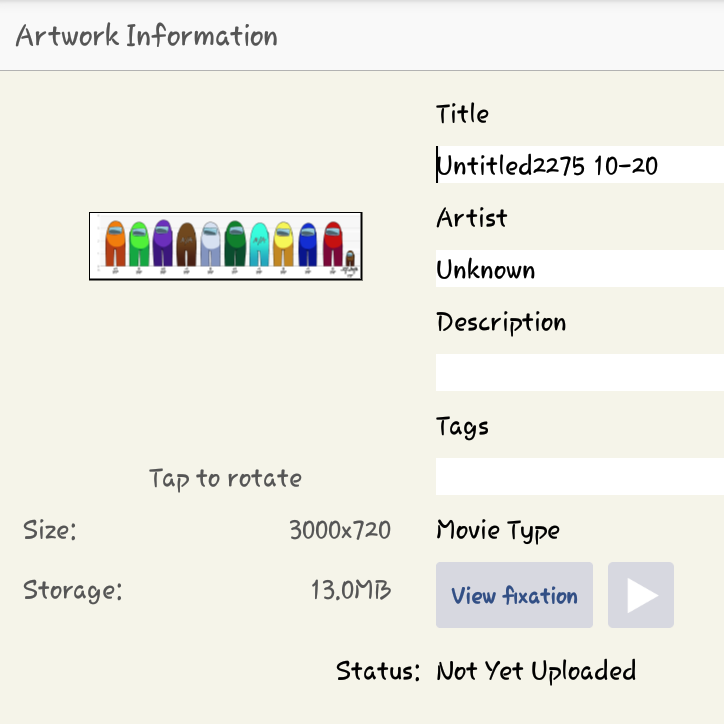Viewport: 724px width, 724px height.
Task: Tap the 13.0MB storage value
Action: click(x=350, y=590)
